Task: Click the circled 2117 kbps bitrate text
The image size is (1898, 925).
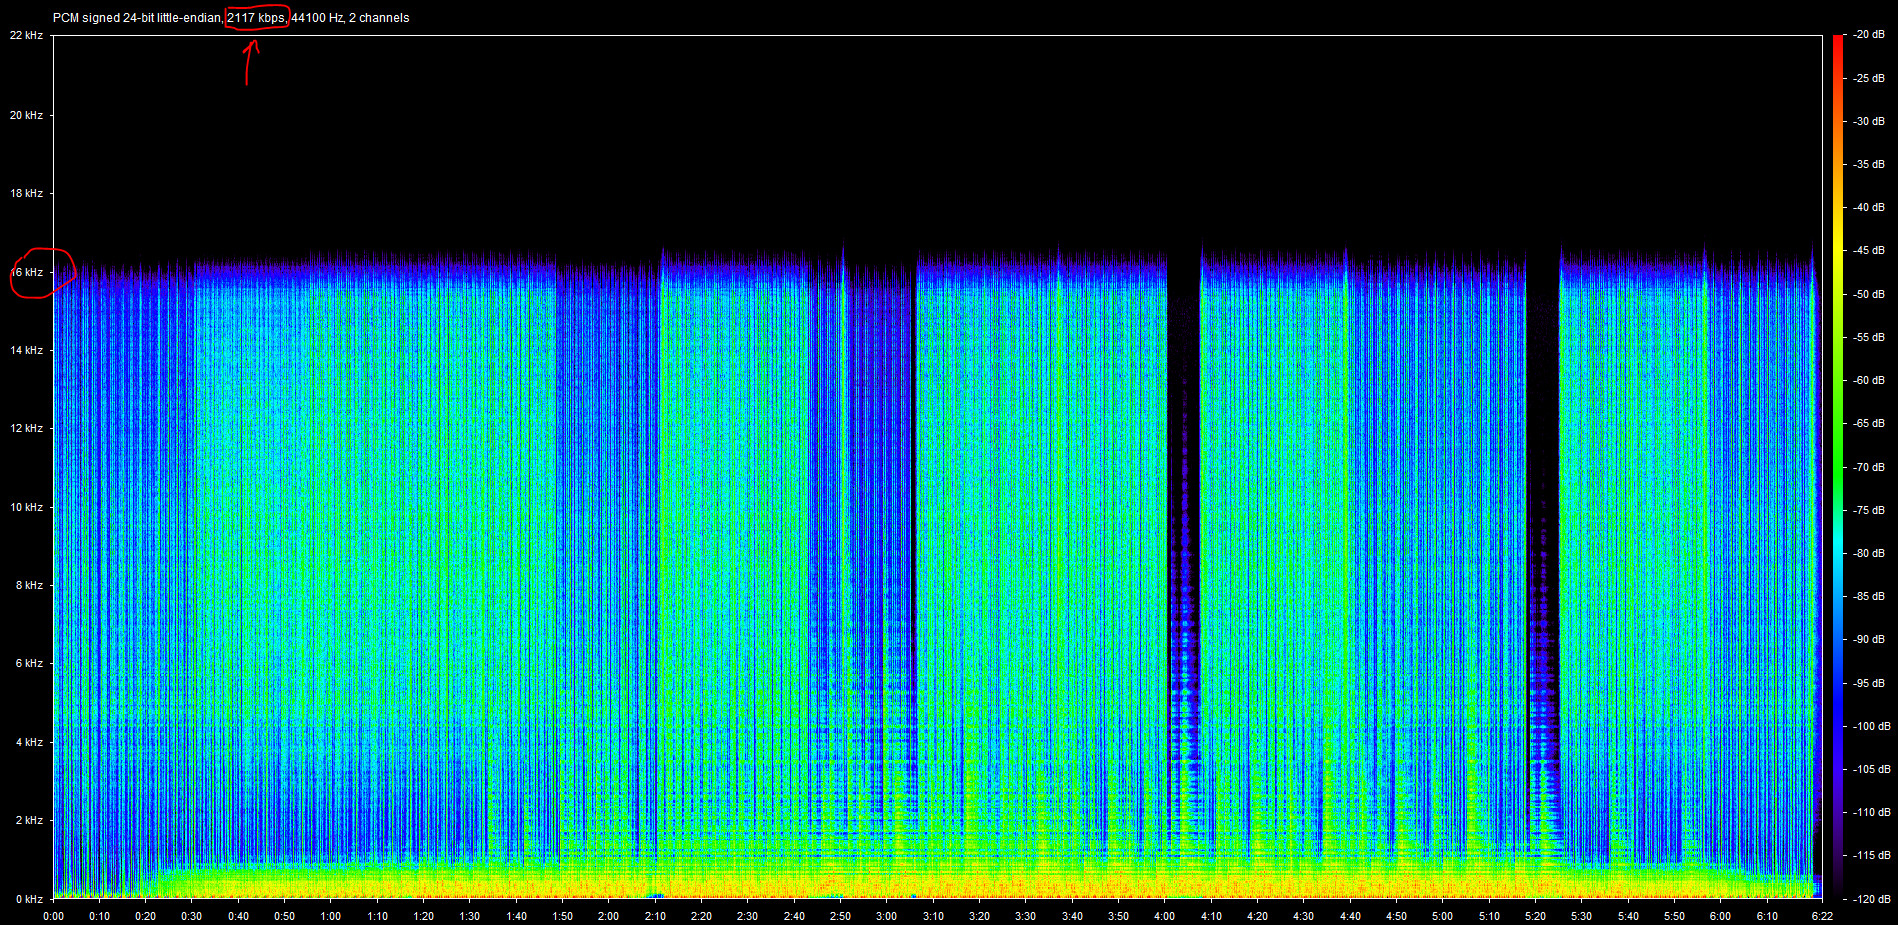Action: pos(256,18)
